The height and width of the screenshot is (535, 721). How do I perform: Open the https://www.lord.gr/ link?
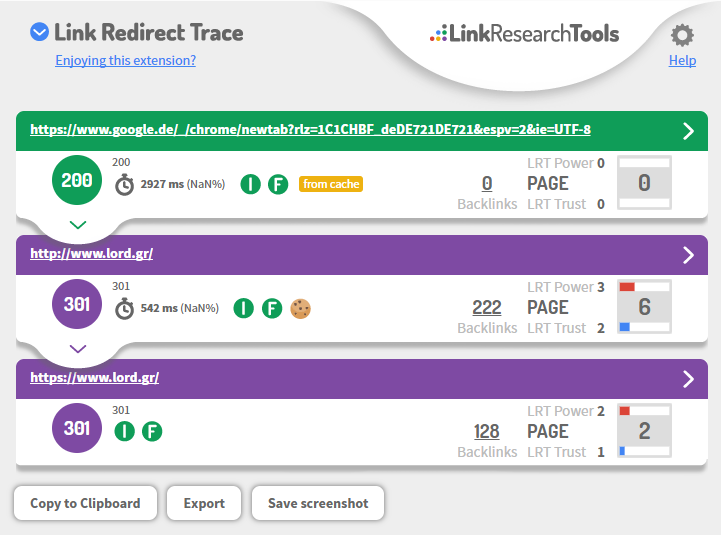[95, 378]
